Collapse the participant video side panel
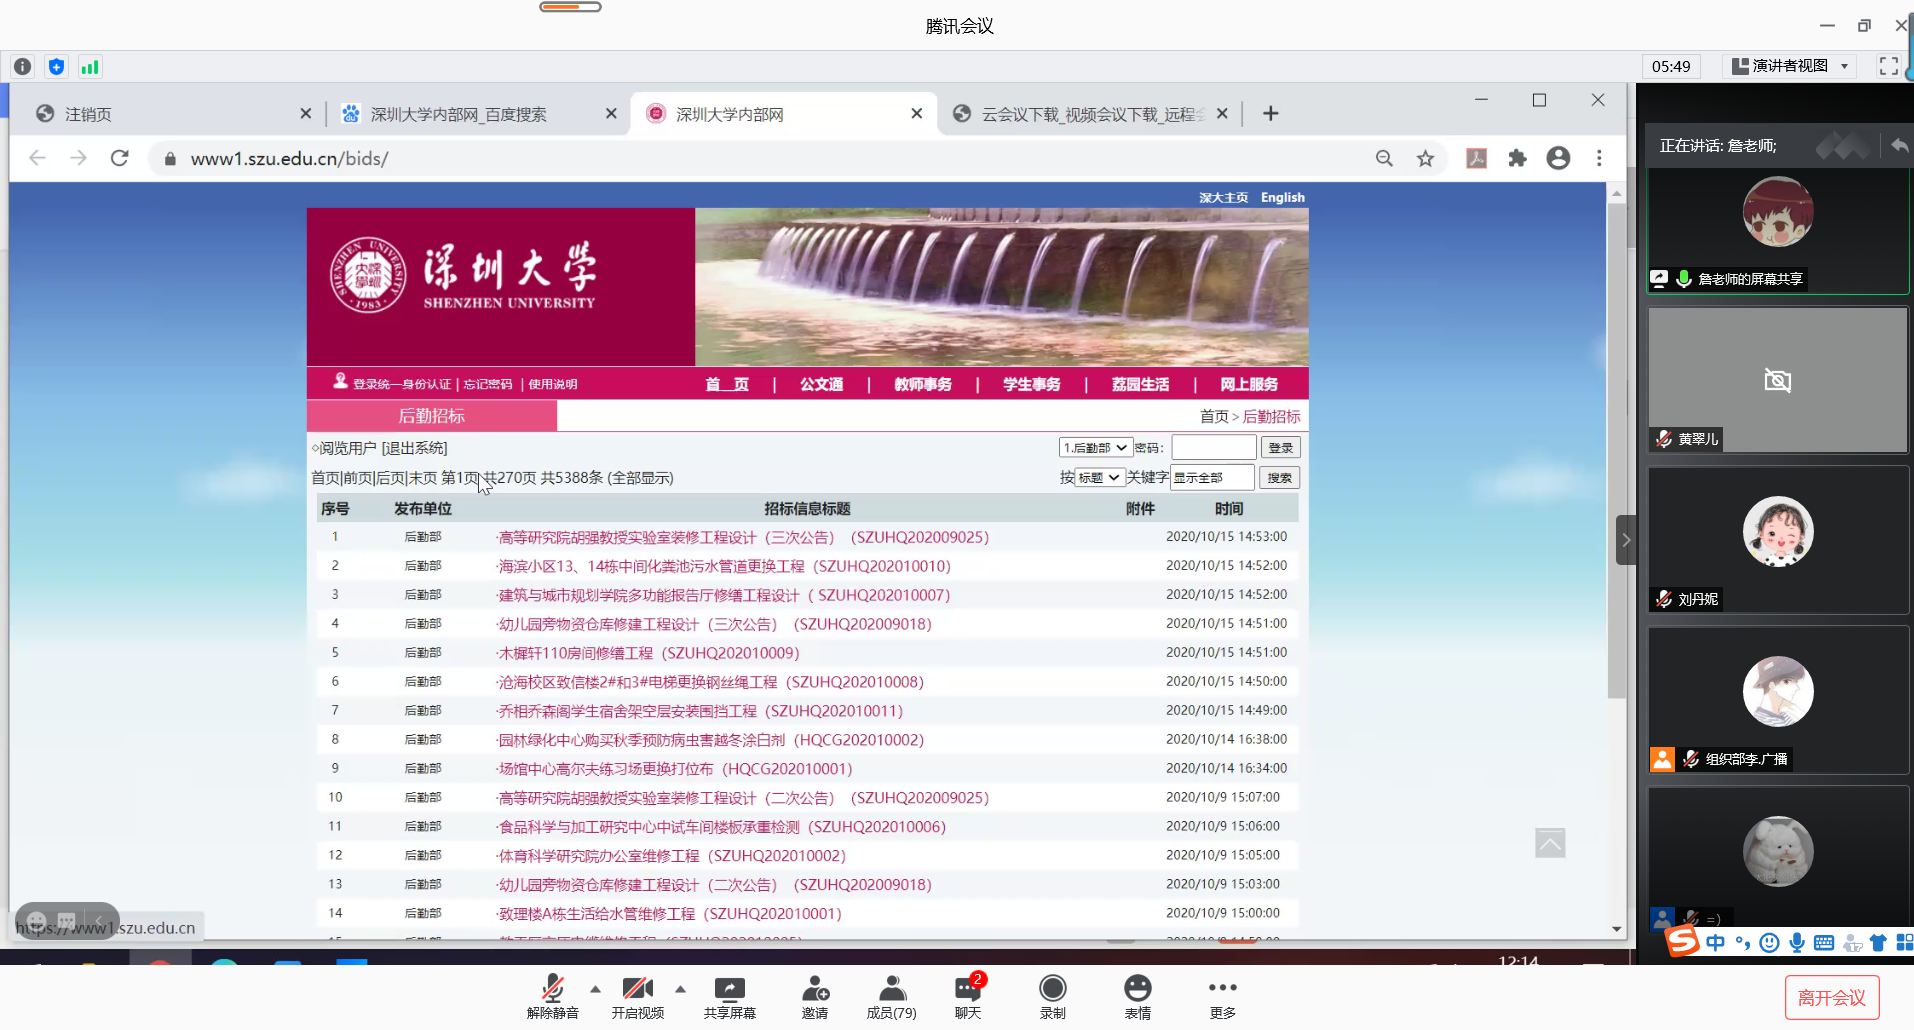Viewport: 1914px width, 1030px height. coord(1626,540)
